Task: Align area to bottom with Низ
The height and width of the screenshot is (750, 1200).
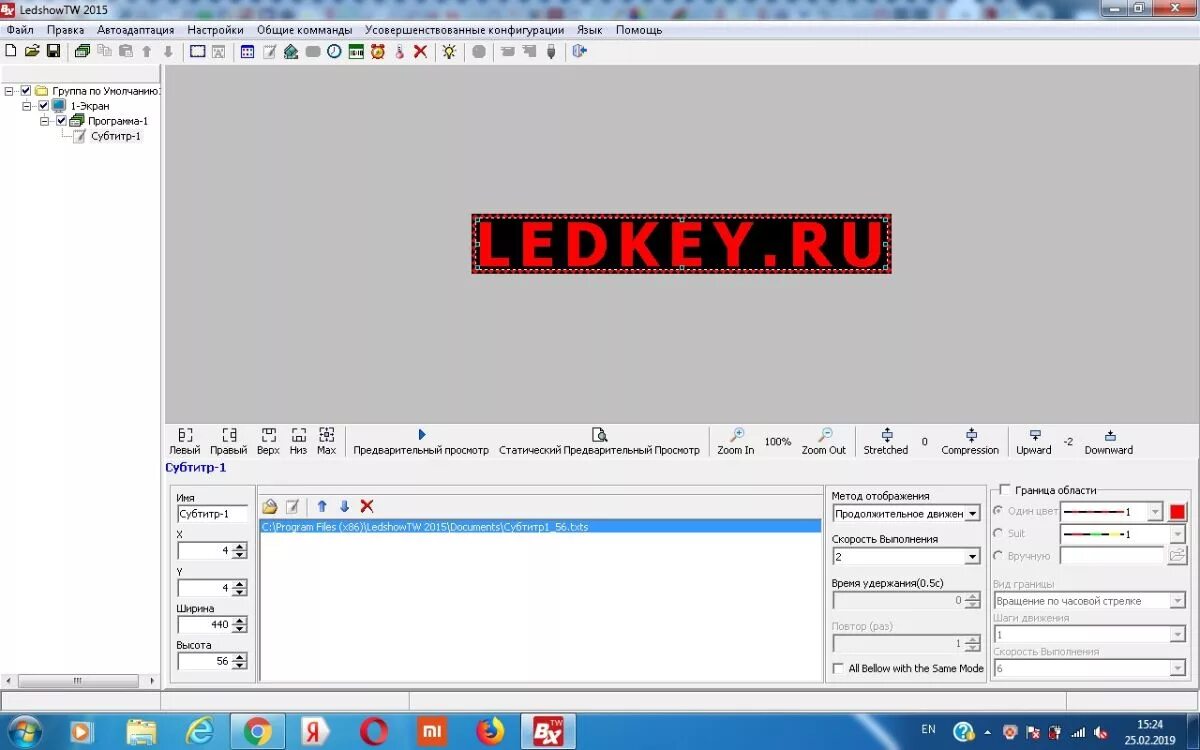Action: click(x=298, y=441)
